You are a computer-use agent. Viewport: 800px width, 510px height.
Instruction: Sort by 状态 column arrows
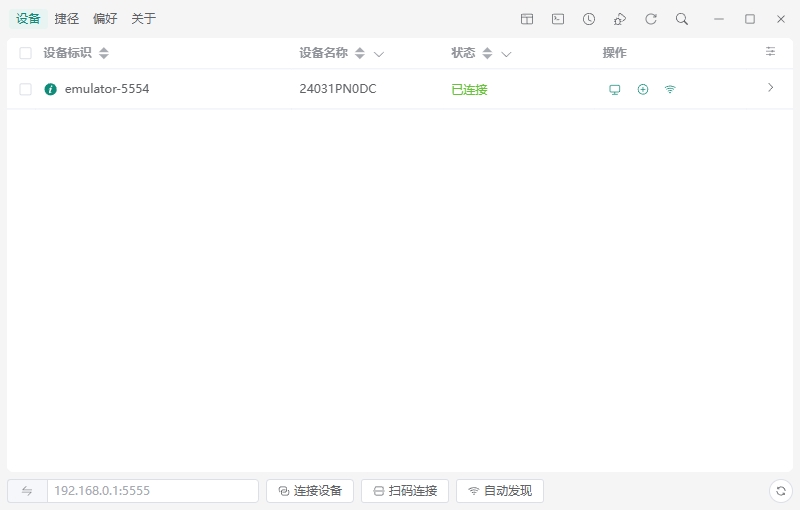487,53
